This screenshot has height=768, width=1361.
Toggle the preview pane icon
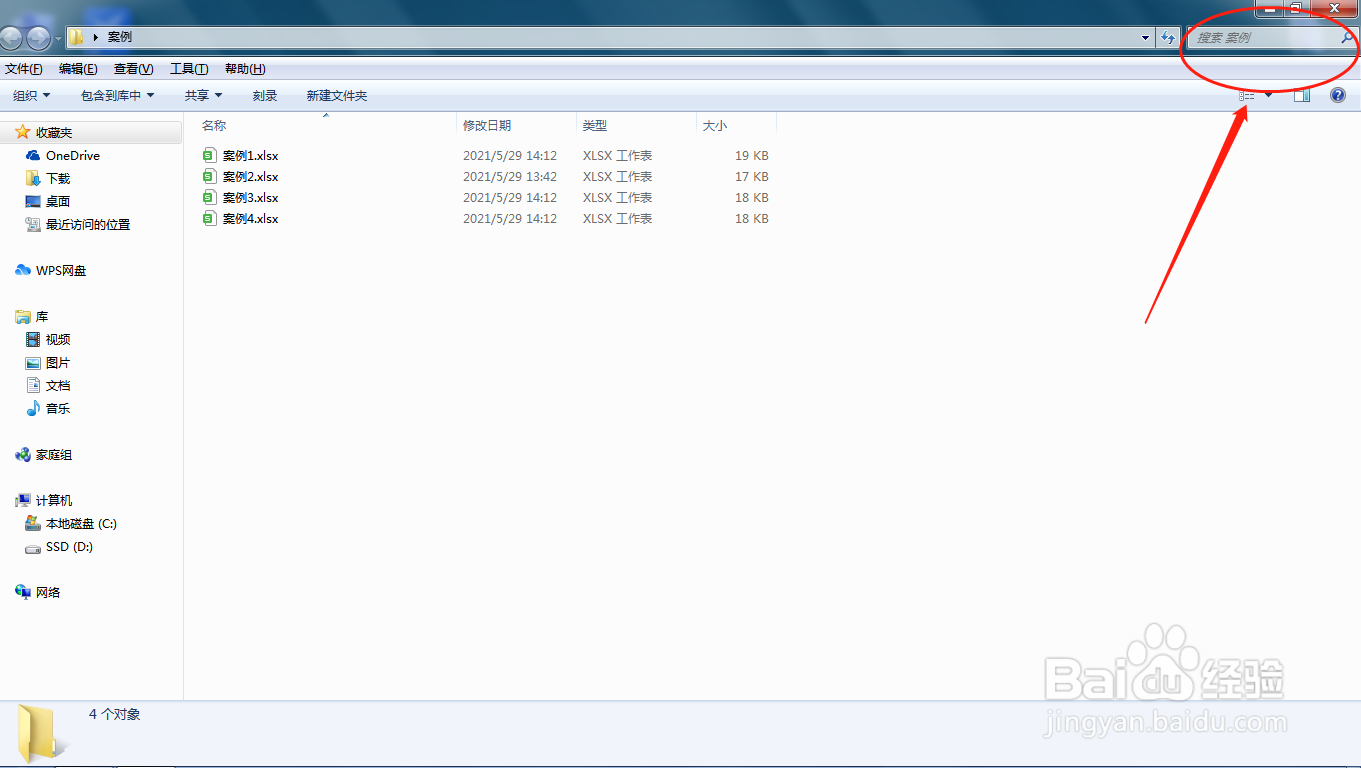tap(1302, 96)
